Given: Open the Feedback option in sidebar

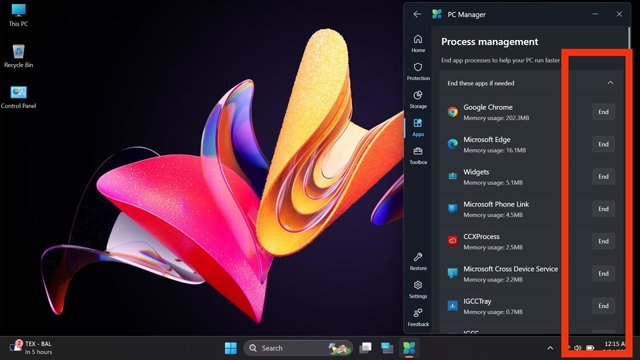Looking at the screenshot, I should pos(418,318).
